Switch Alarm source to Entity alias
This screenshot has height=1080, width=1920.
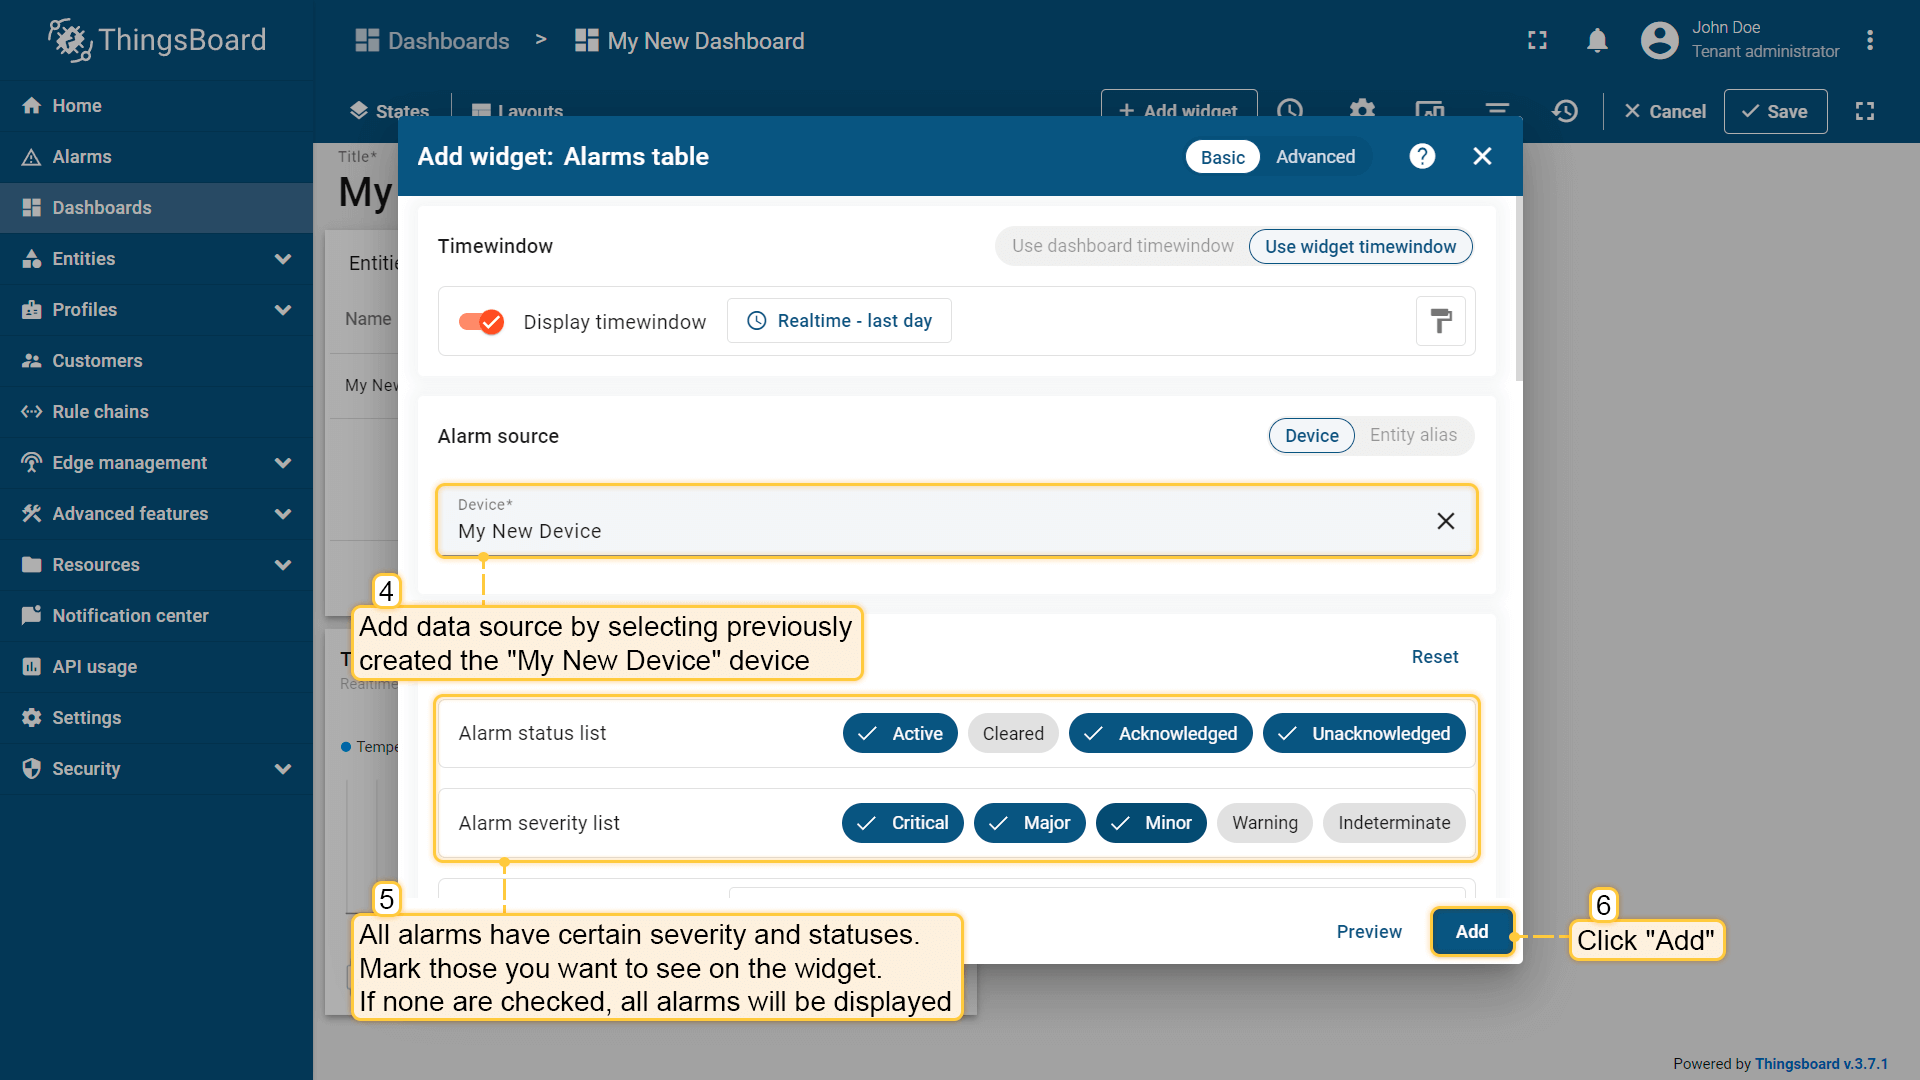[x=1413, y=435]
